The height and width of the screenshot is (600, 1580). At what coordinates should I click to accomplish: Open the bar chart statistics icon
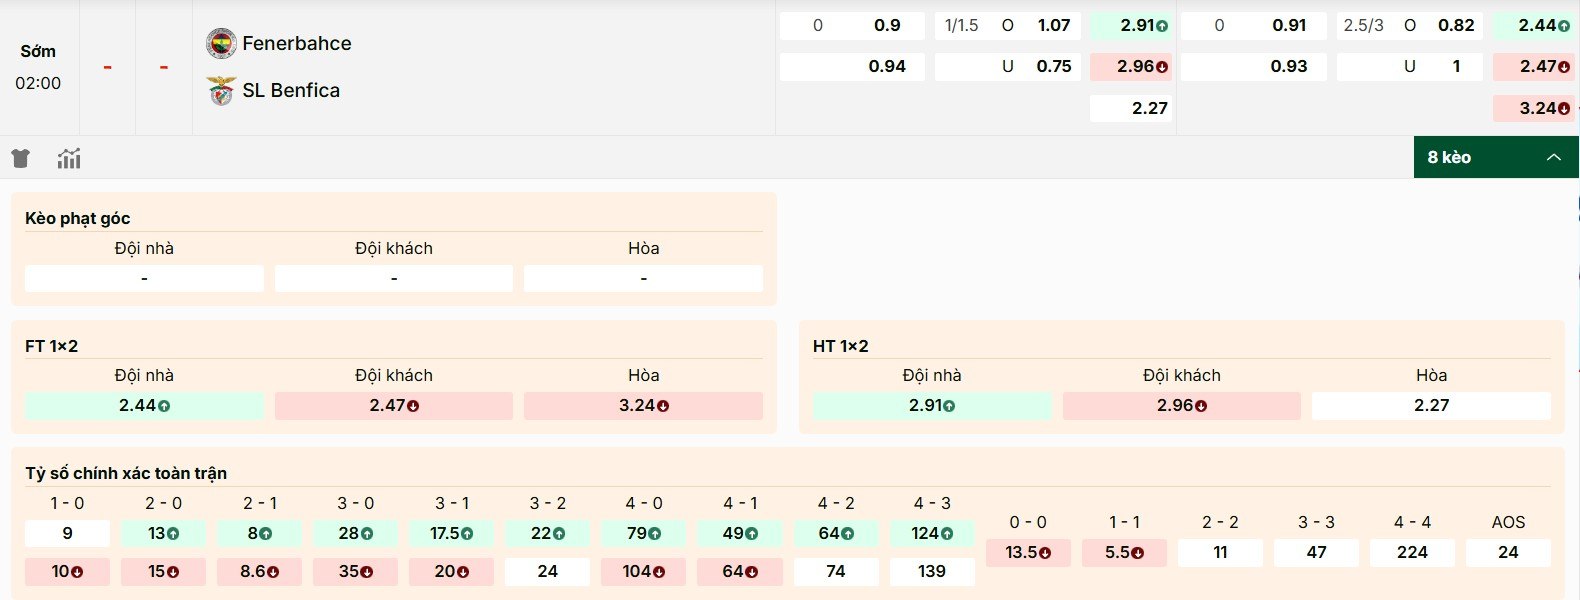click(x=69, y=158)
